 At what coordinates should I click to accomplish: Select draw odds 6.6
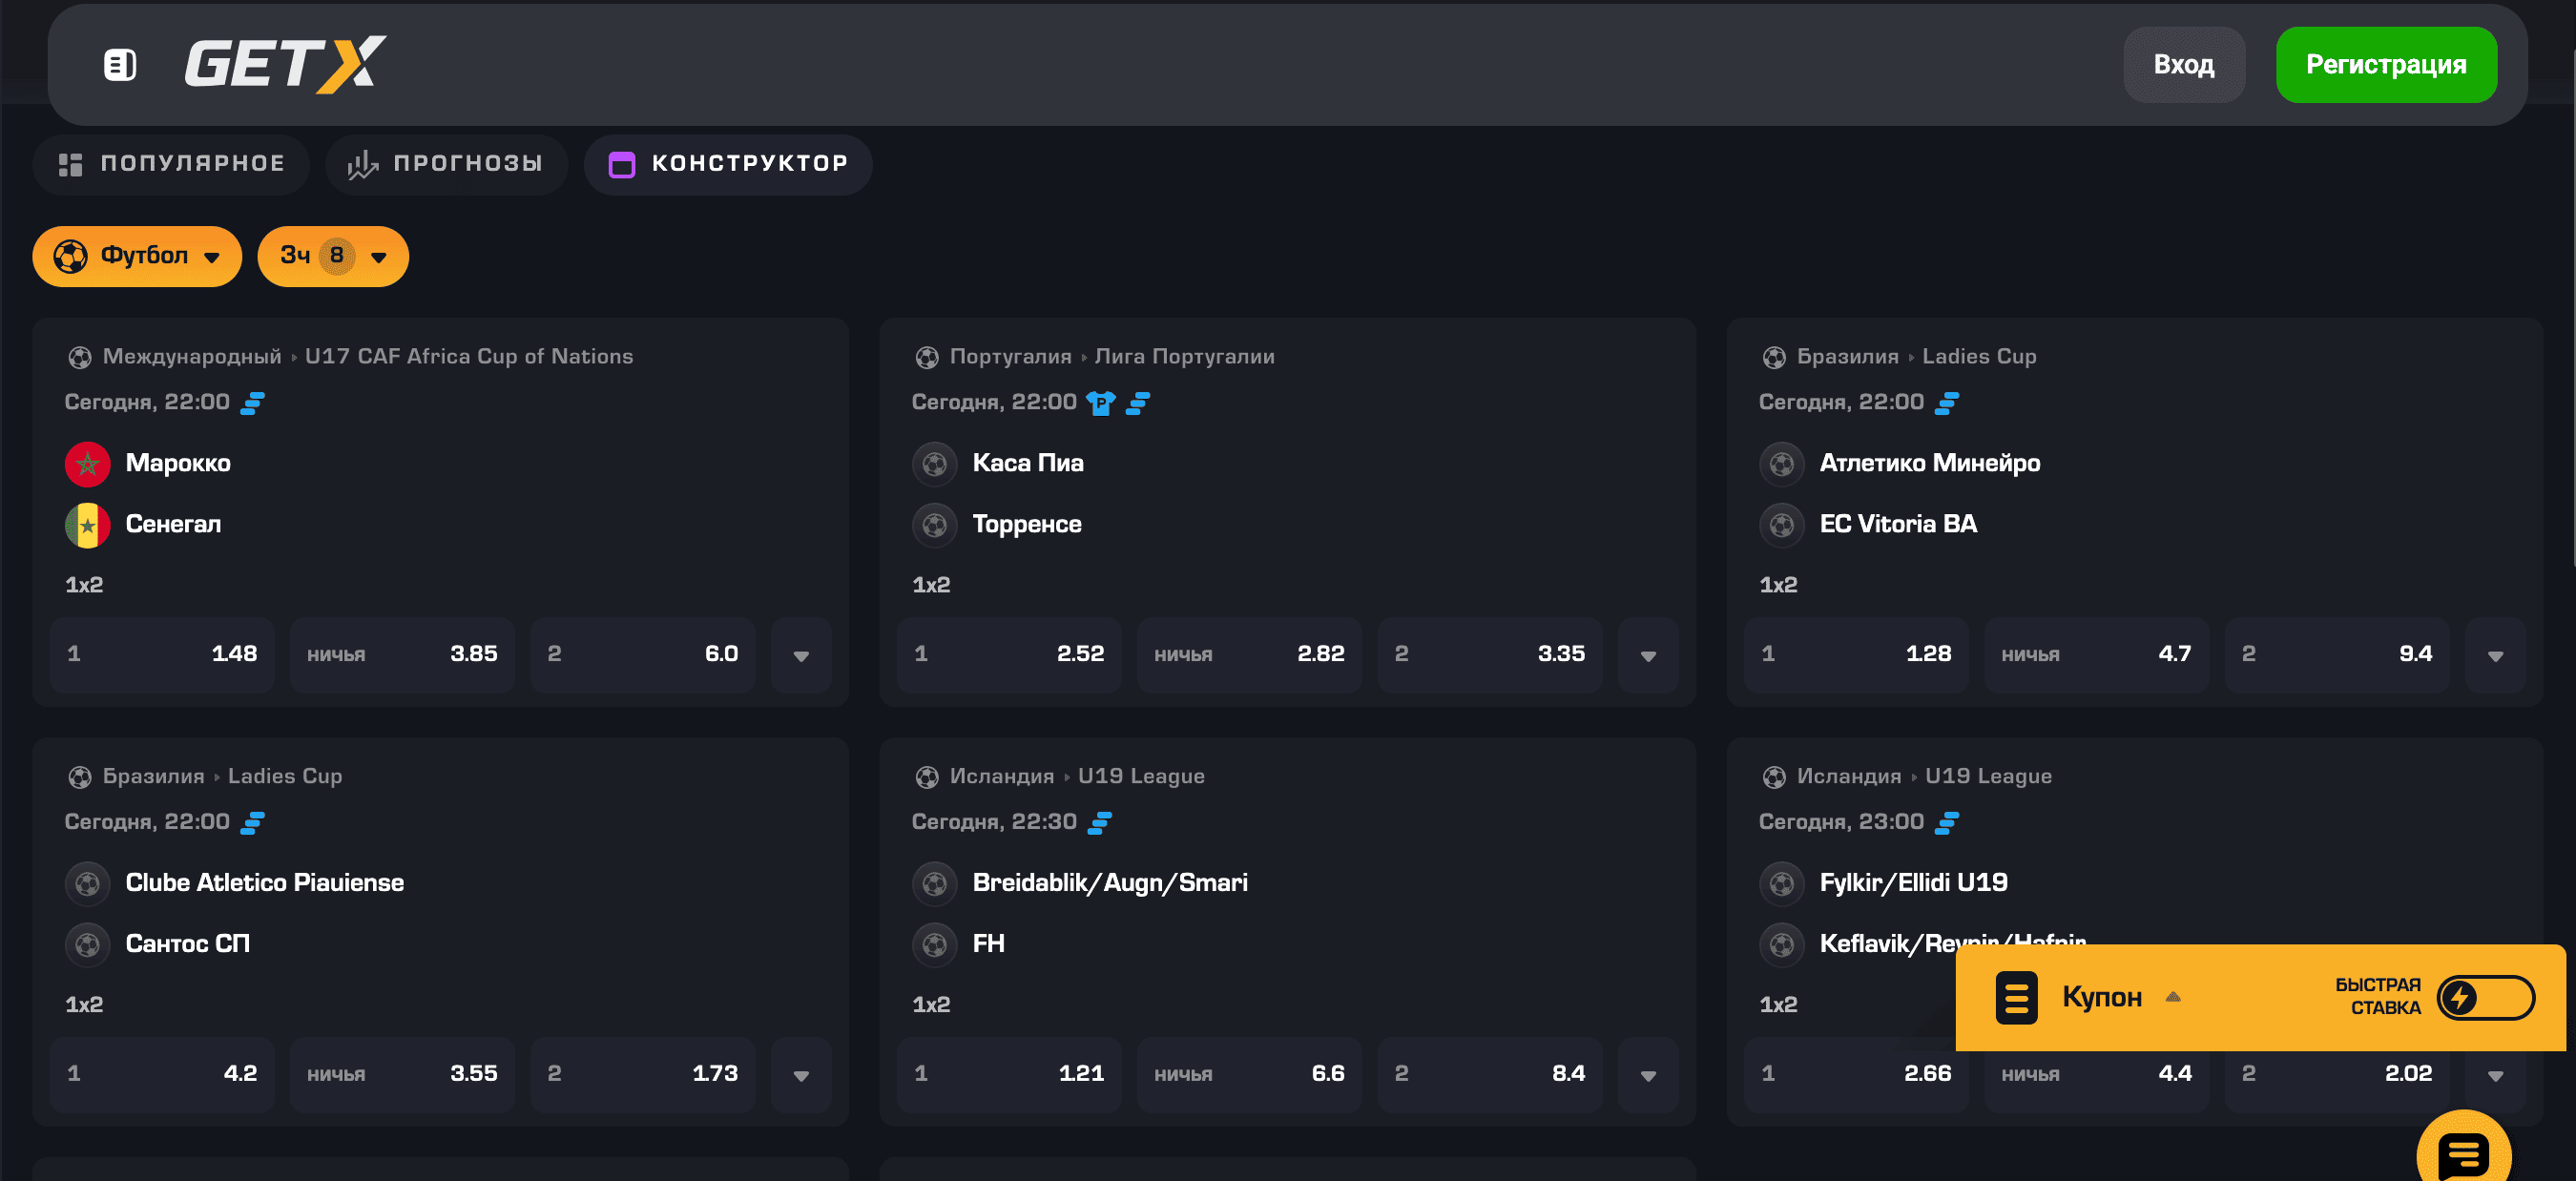[1249, 1075]
